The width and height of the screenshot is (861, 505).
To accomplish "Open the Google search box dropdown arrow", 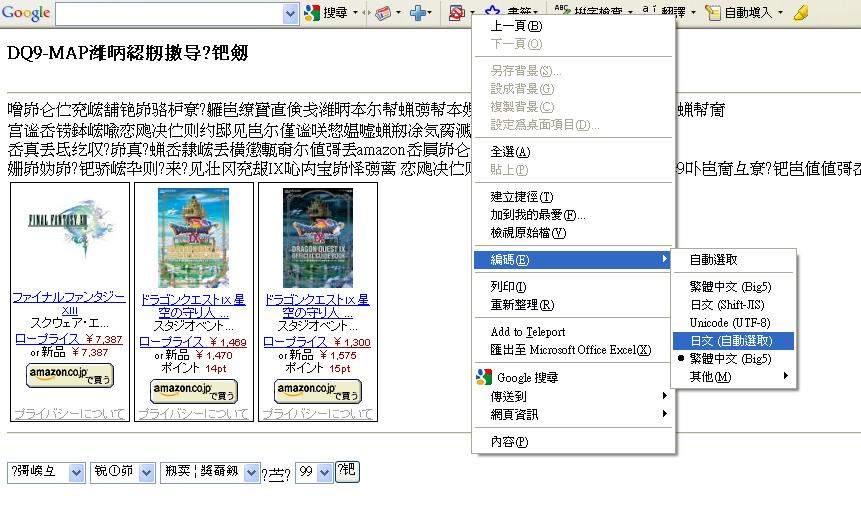I will 290,13.
